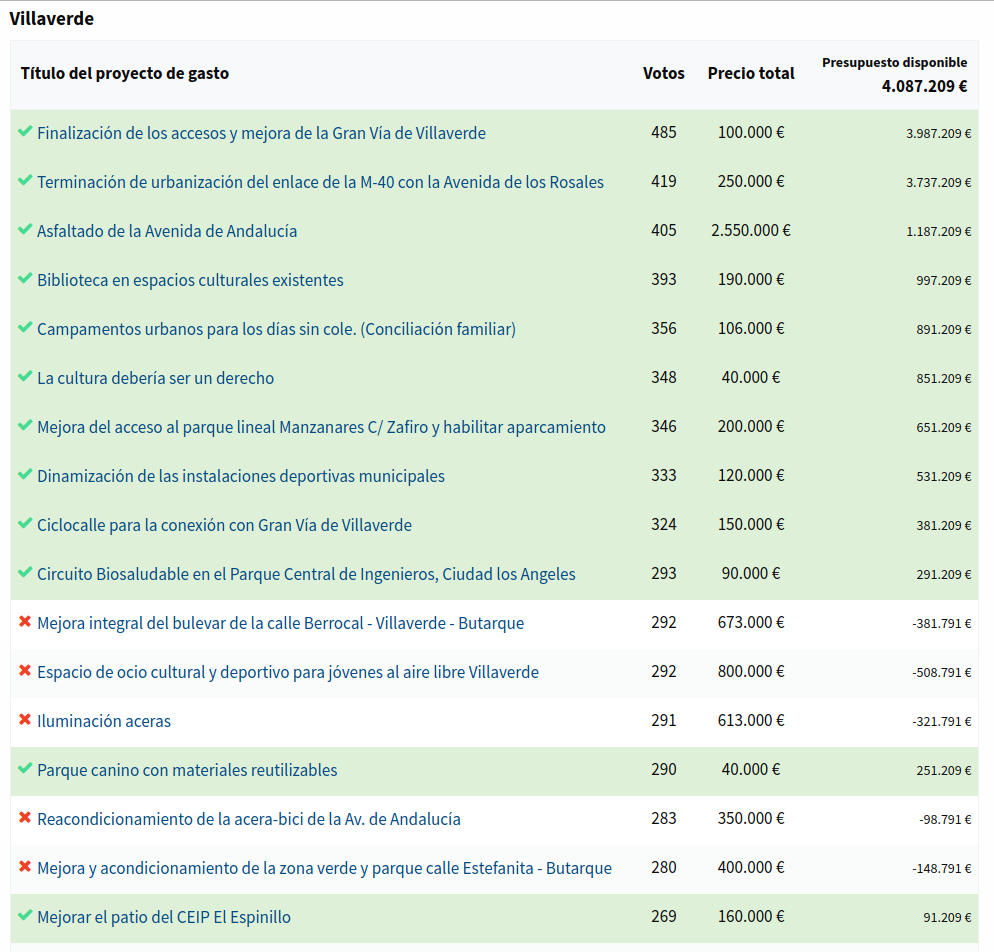This screenshot has width=994, height=952.
Task: Select remaining budget 3.987.209 €
Action: (x=938, y=134)
